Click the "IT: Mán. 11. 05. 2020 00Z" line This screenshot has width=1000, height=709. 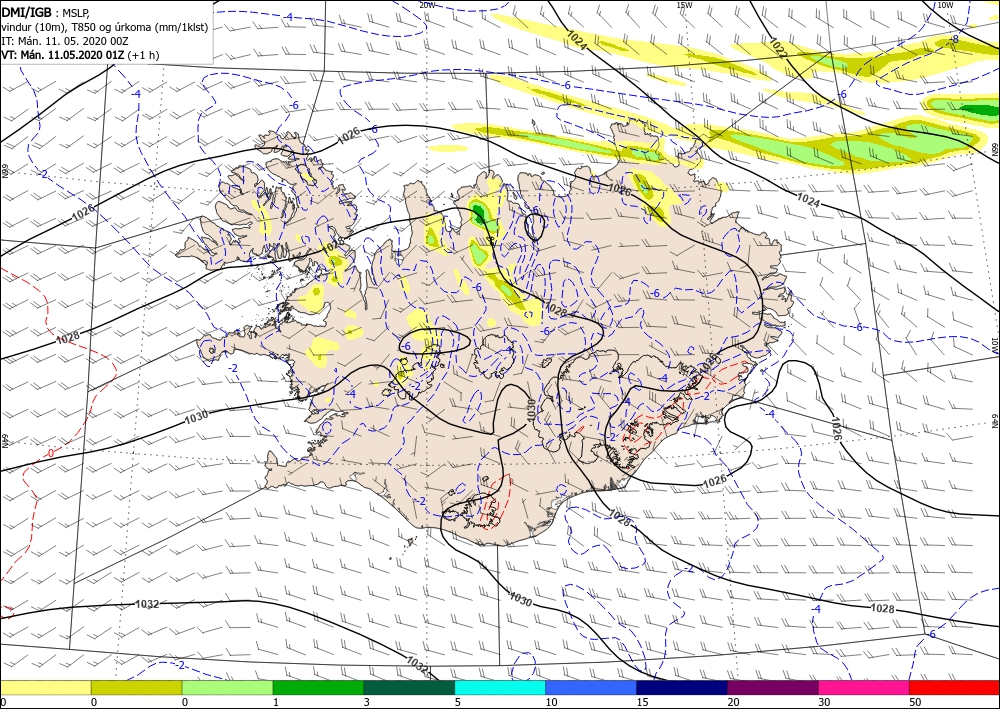coord(65,41)
